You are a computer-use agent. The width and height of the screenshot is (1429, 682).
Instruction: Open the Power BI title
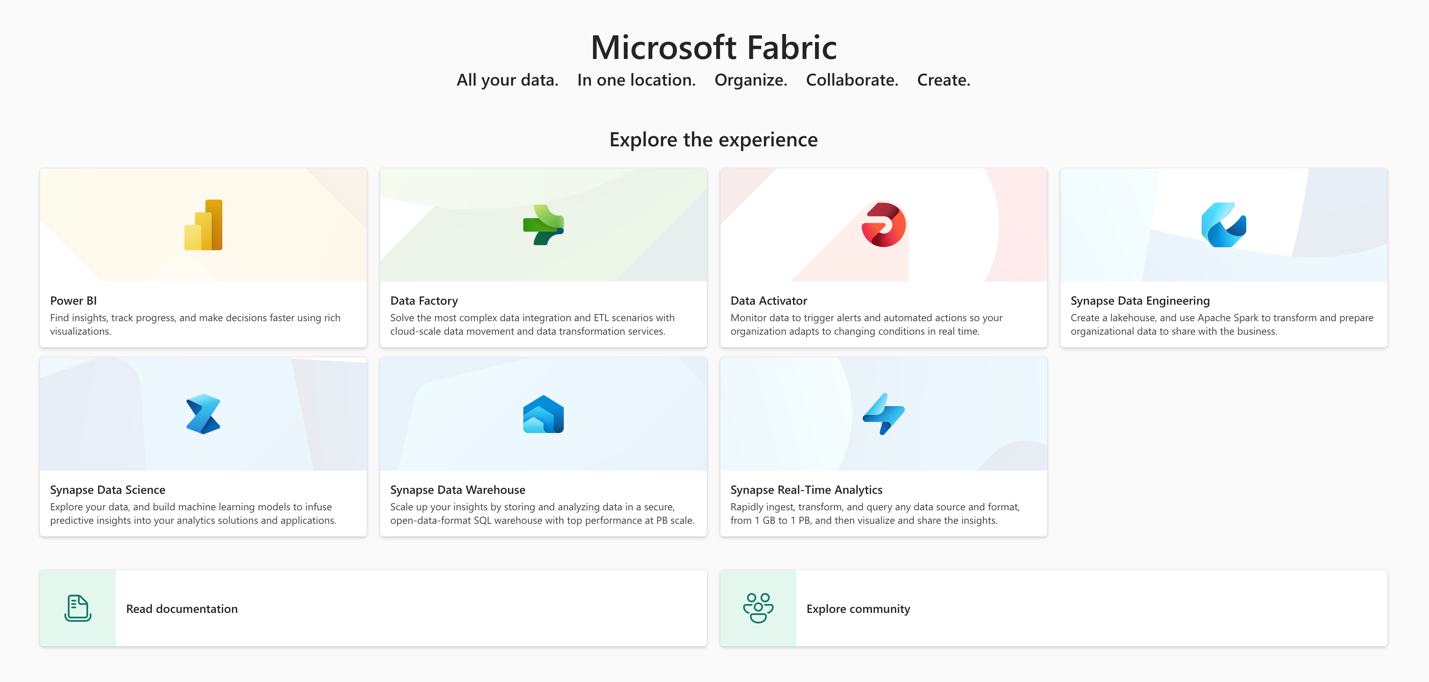73,300
